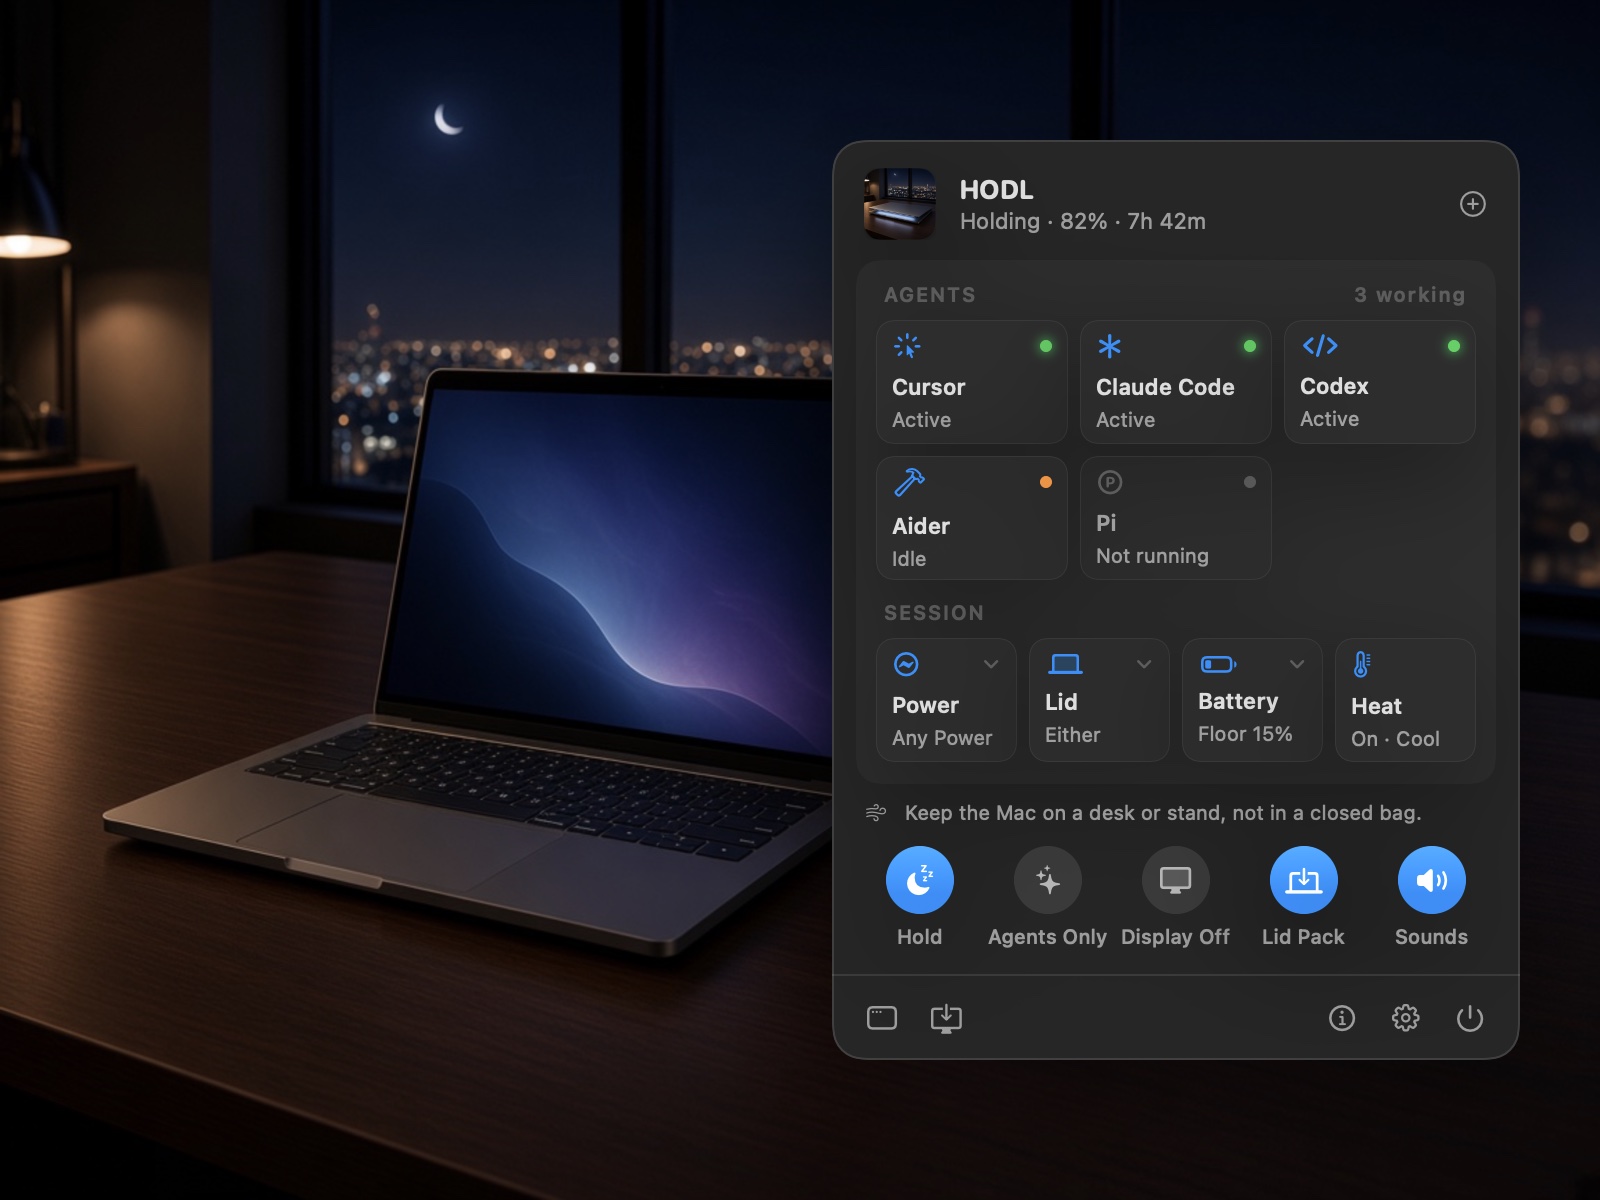Click the Power icon in Session
1600x1200 pixels.
tap(906, 664)
